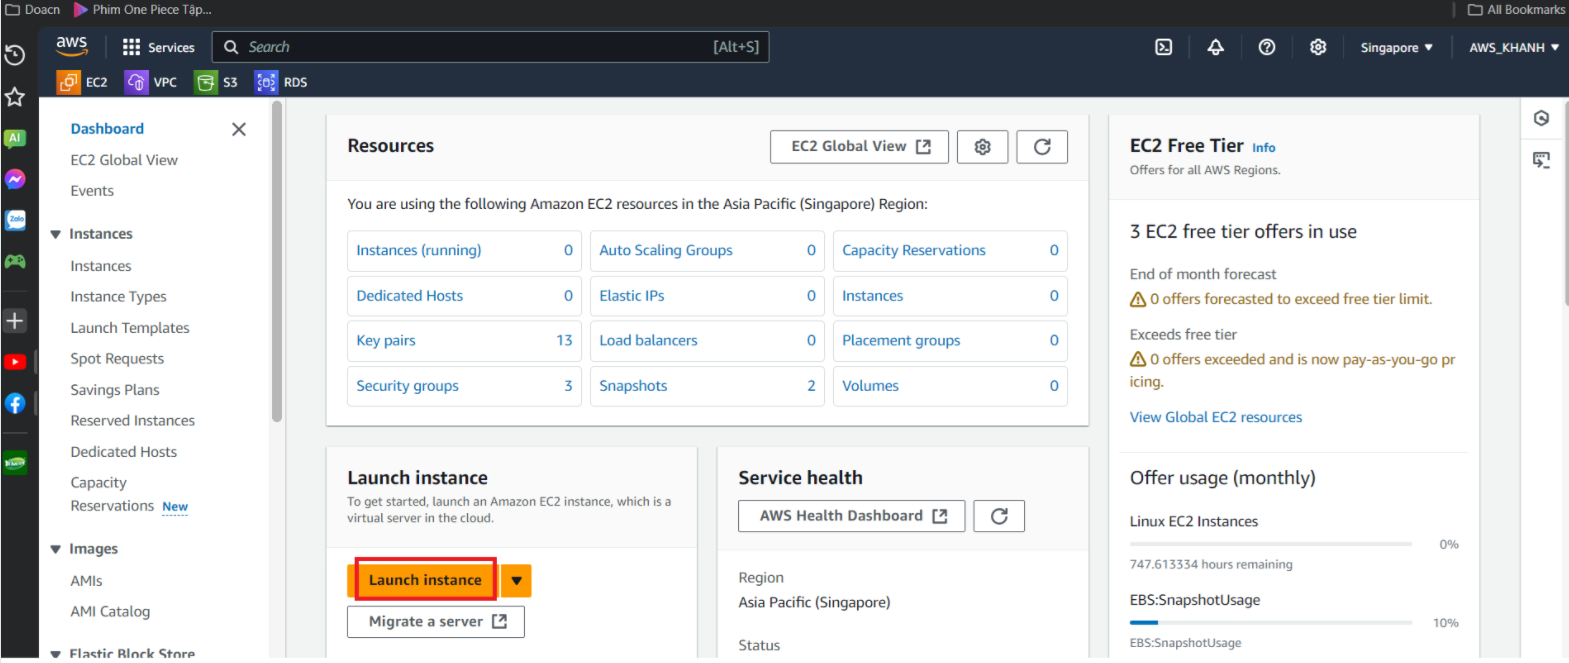Viewport: 1569px width, 663px height.
Task: Open Instances (running) resource link
Action: [x=419, y=250]
